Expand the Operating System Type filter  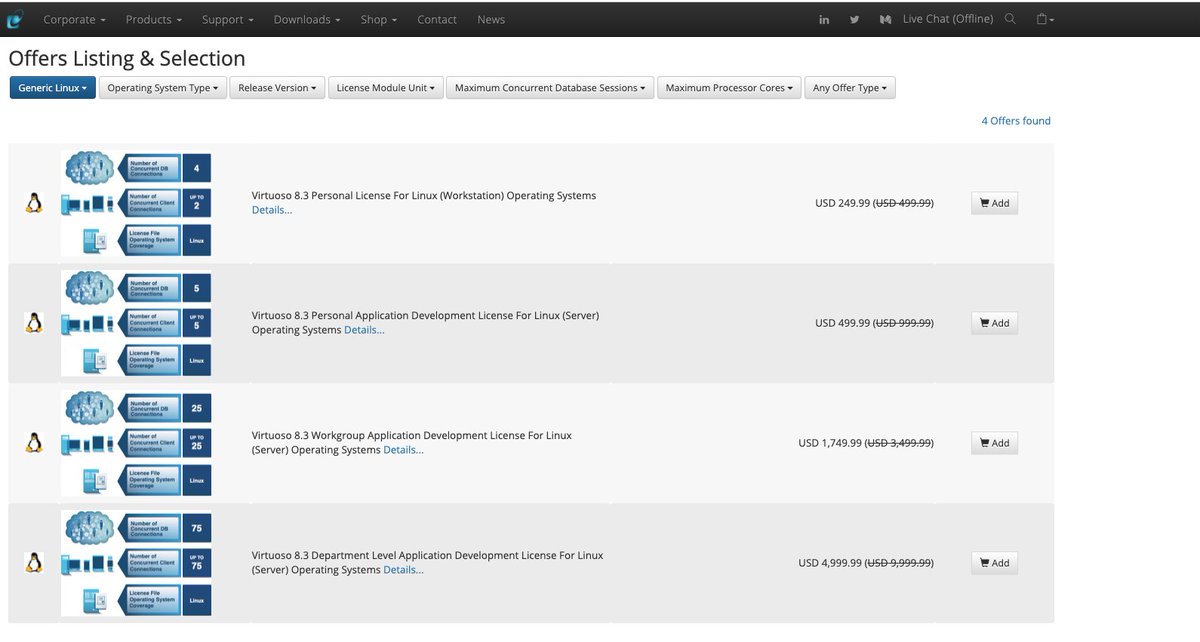(163, 88)
